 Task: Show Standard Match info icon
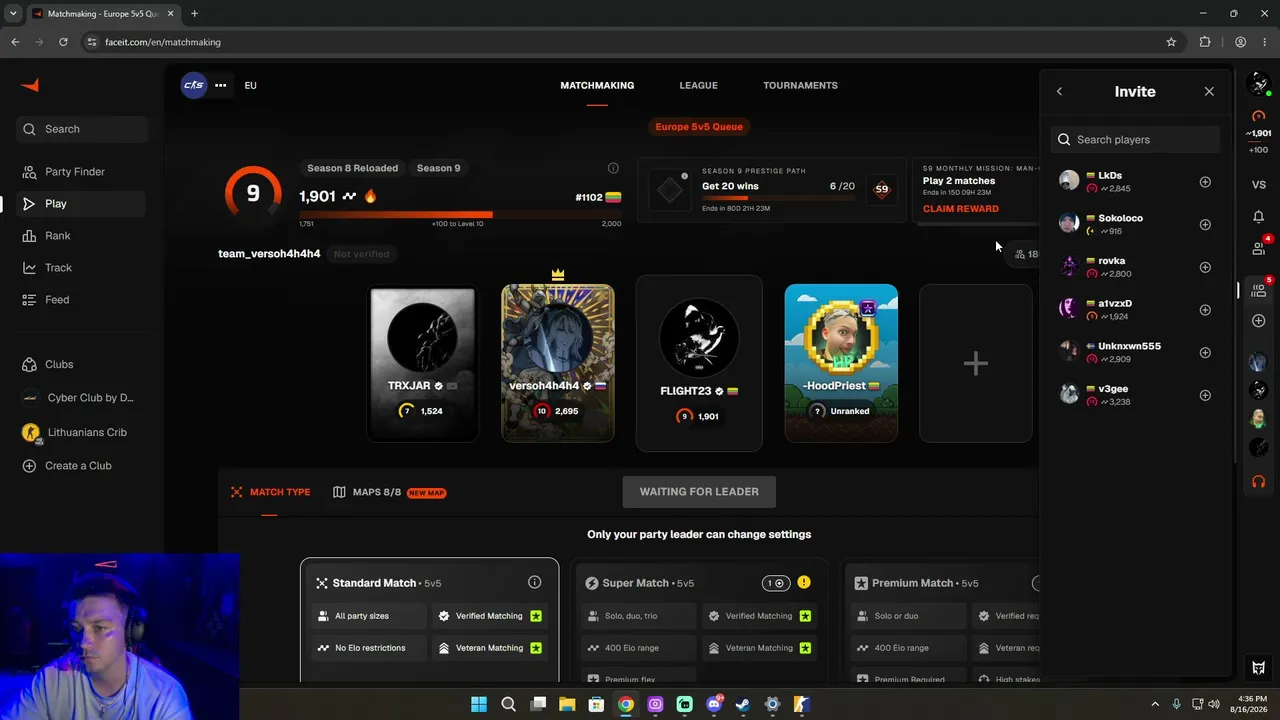[x=534, y=582]
